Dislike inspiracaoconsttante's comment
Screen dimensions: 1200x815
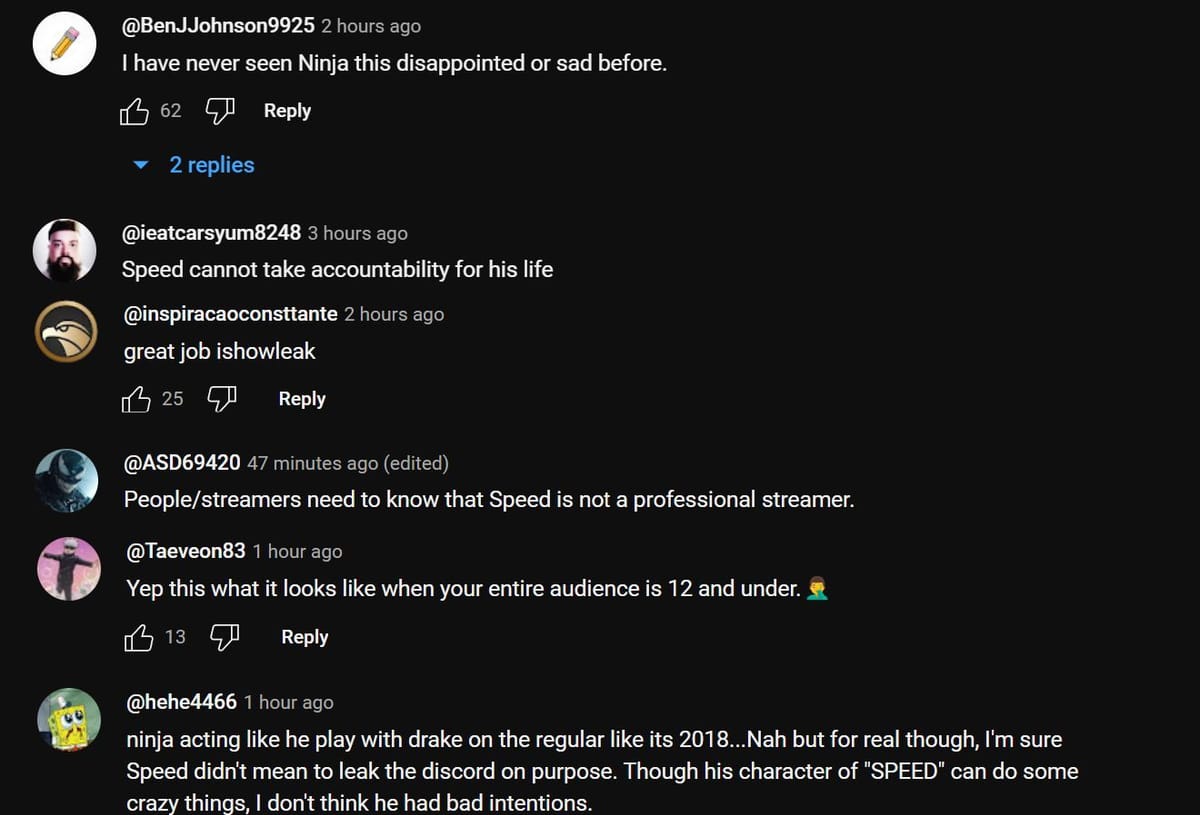[x=221, y=398]
